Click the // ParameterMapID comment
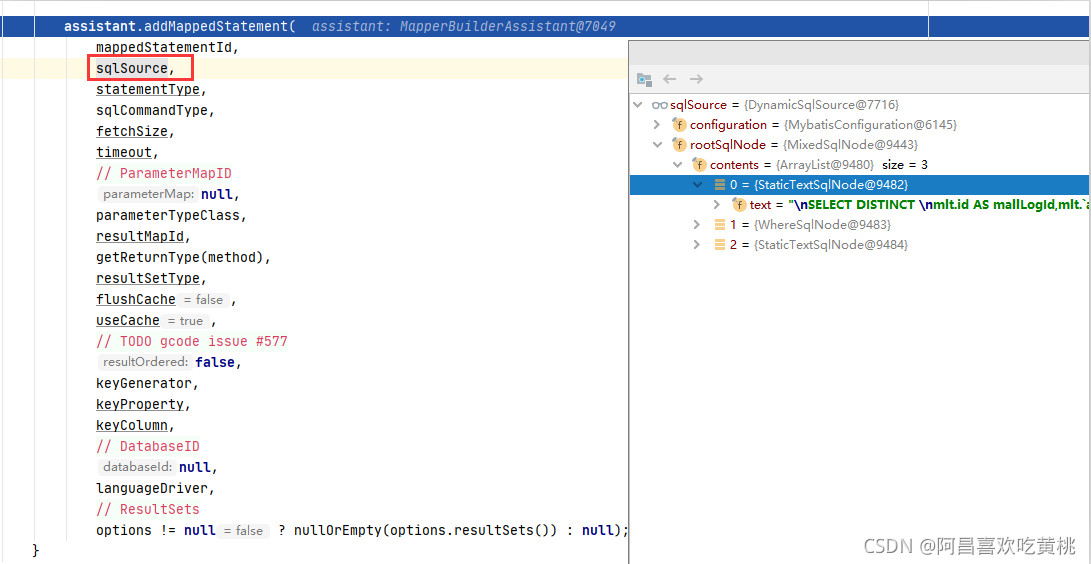Screen dimensions: 1091x564 [164, 173]
